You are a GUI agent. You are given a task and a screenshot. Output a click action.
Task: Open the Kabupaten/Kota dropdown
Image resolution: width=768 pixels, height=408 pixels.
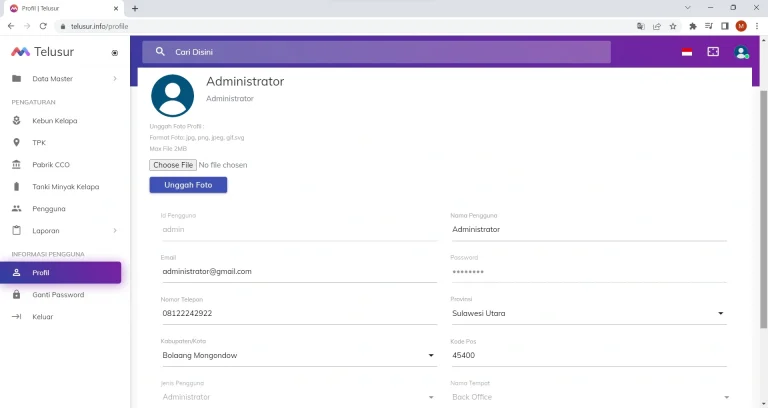click(x=299, y=356)
